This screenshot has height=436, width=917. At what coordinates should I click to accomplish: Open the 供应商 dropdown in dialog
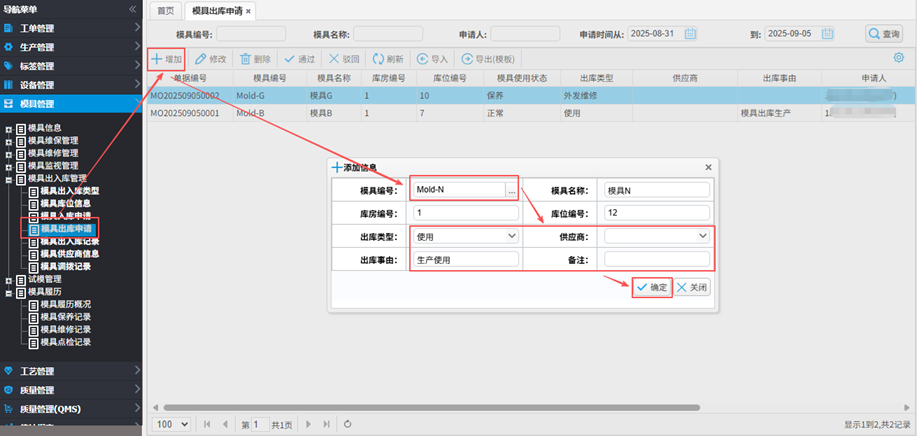[x=657, y=236]
